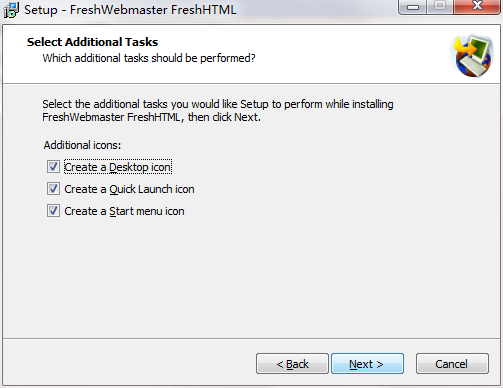Click the 'Create a Quick Launch icon' label
Viewport: 503px width, 388px height.
tap(129, 189)
